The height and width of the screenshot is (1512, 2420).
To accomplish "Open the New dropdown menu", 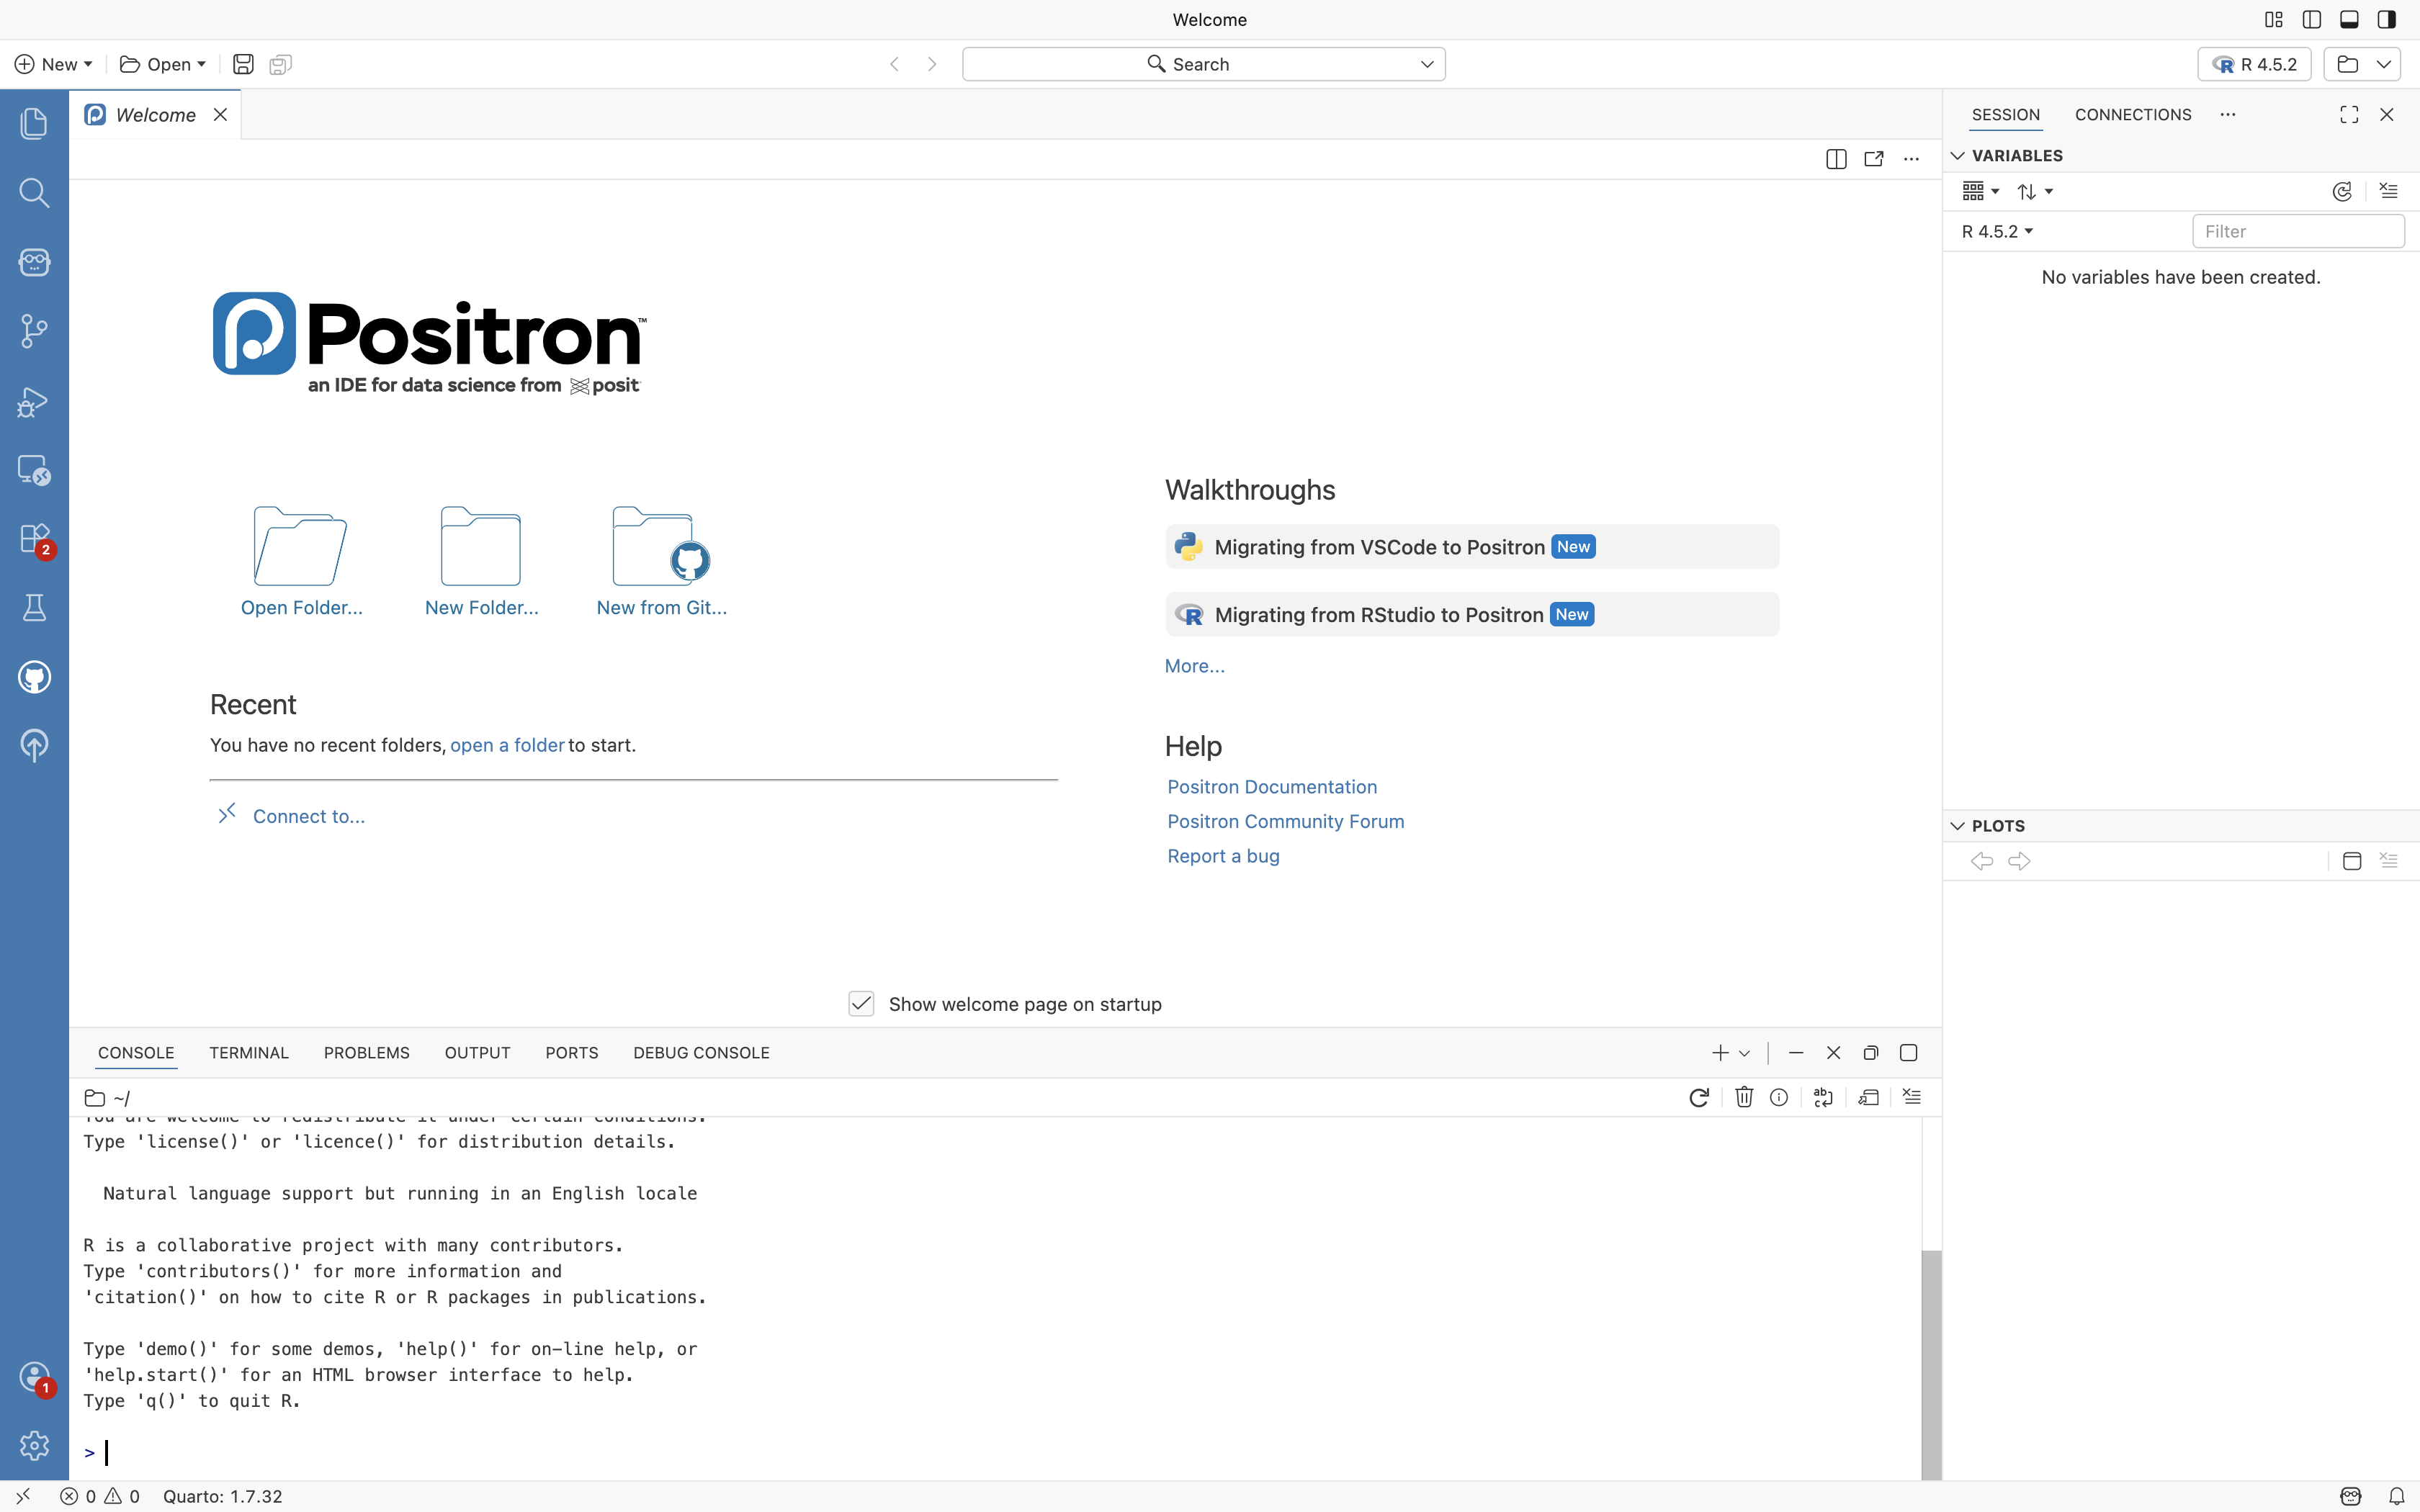I will coord(54,64).
